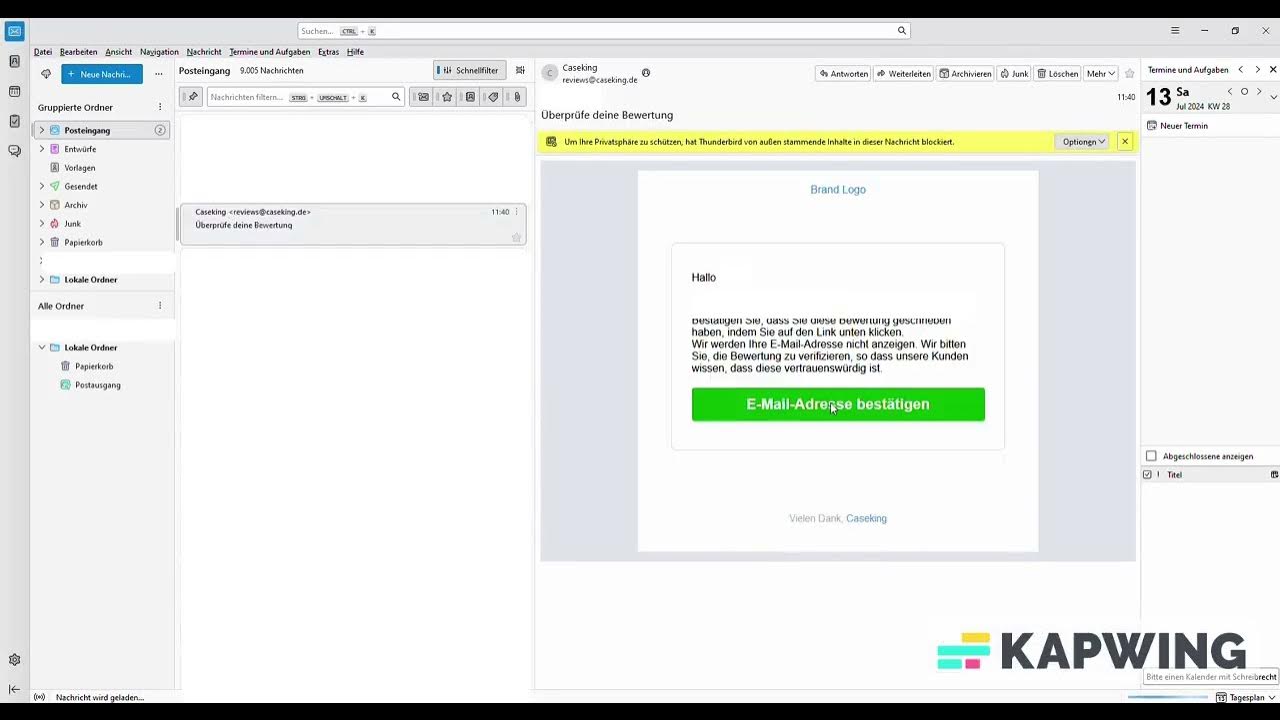This screenshot has width=1280, height=720.
Task: Expand the Posteingang folder
Action: coord(42,130)
